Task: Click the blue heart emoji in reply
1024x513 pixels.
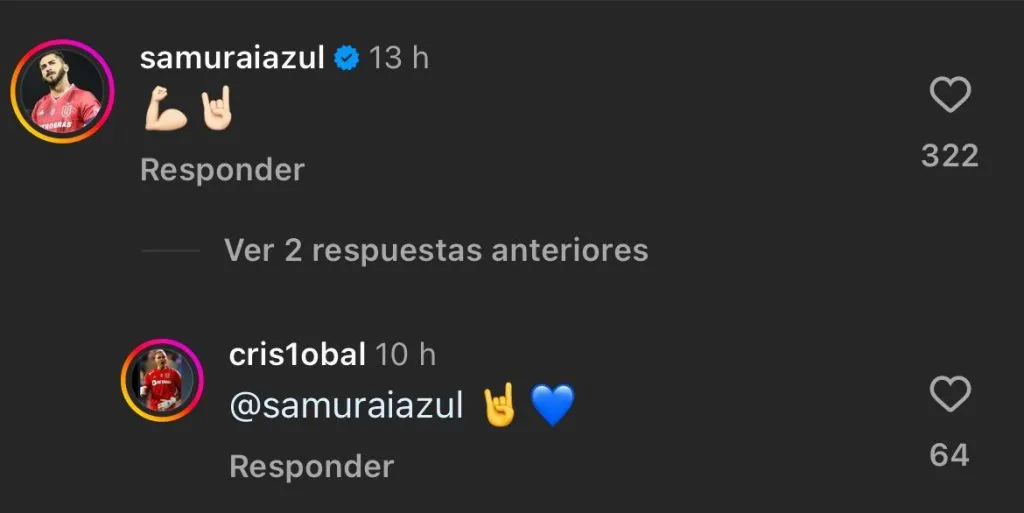Action: coord(552,405)
